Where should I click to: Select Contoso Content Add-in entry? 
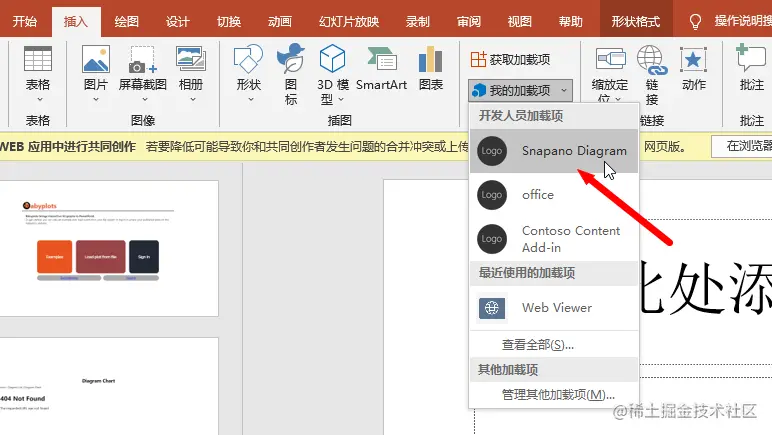(554, 239)
